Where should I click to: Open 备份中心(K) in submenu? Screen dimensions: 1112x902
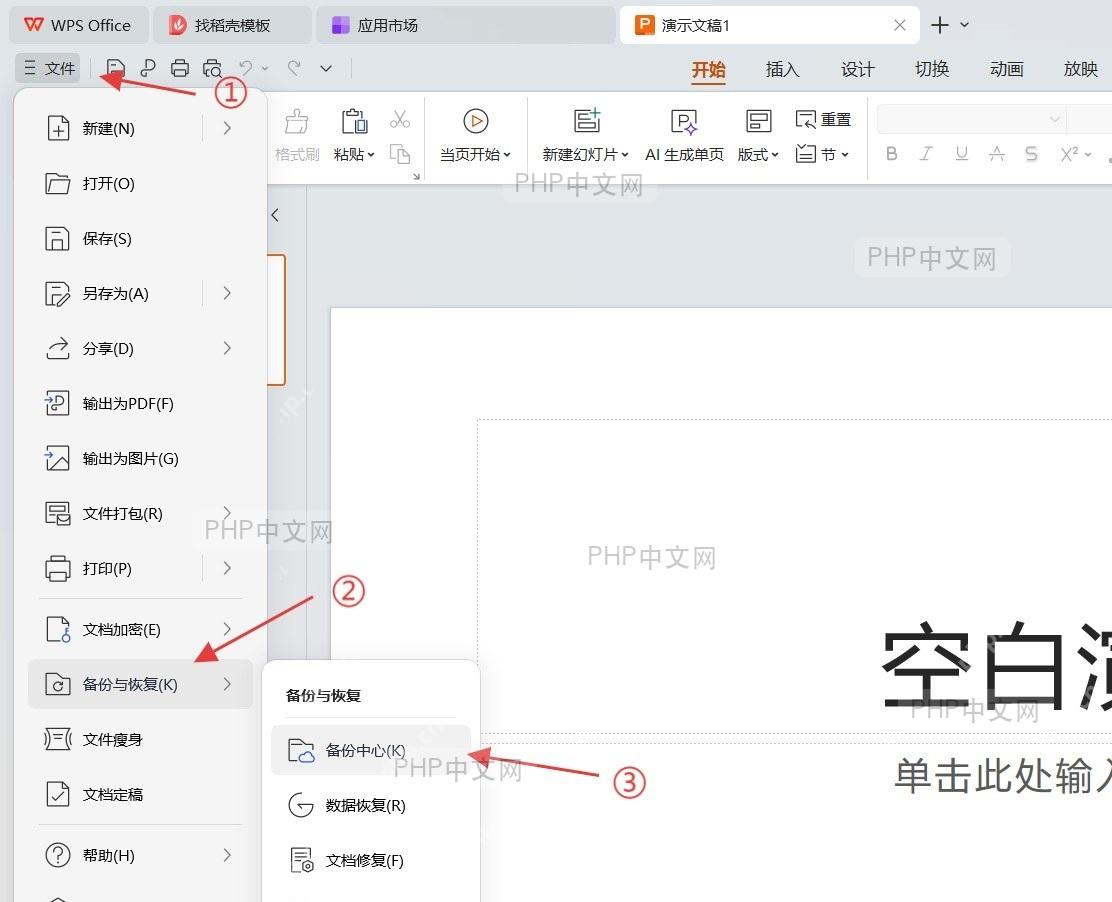[x=370, y=750]
